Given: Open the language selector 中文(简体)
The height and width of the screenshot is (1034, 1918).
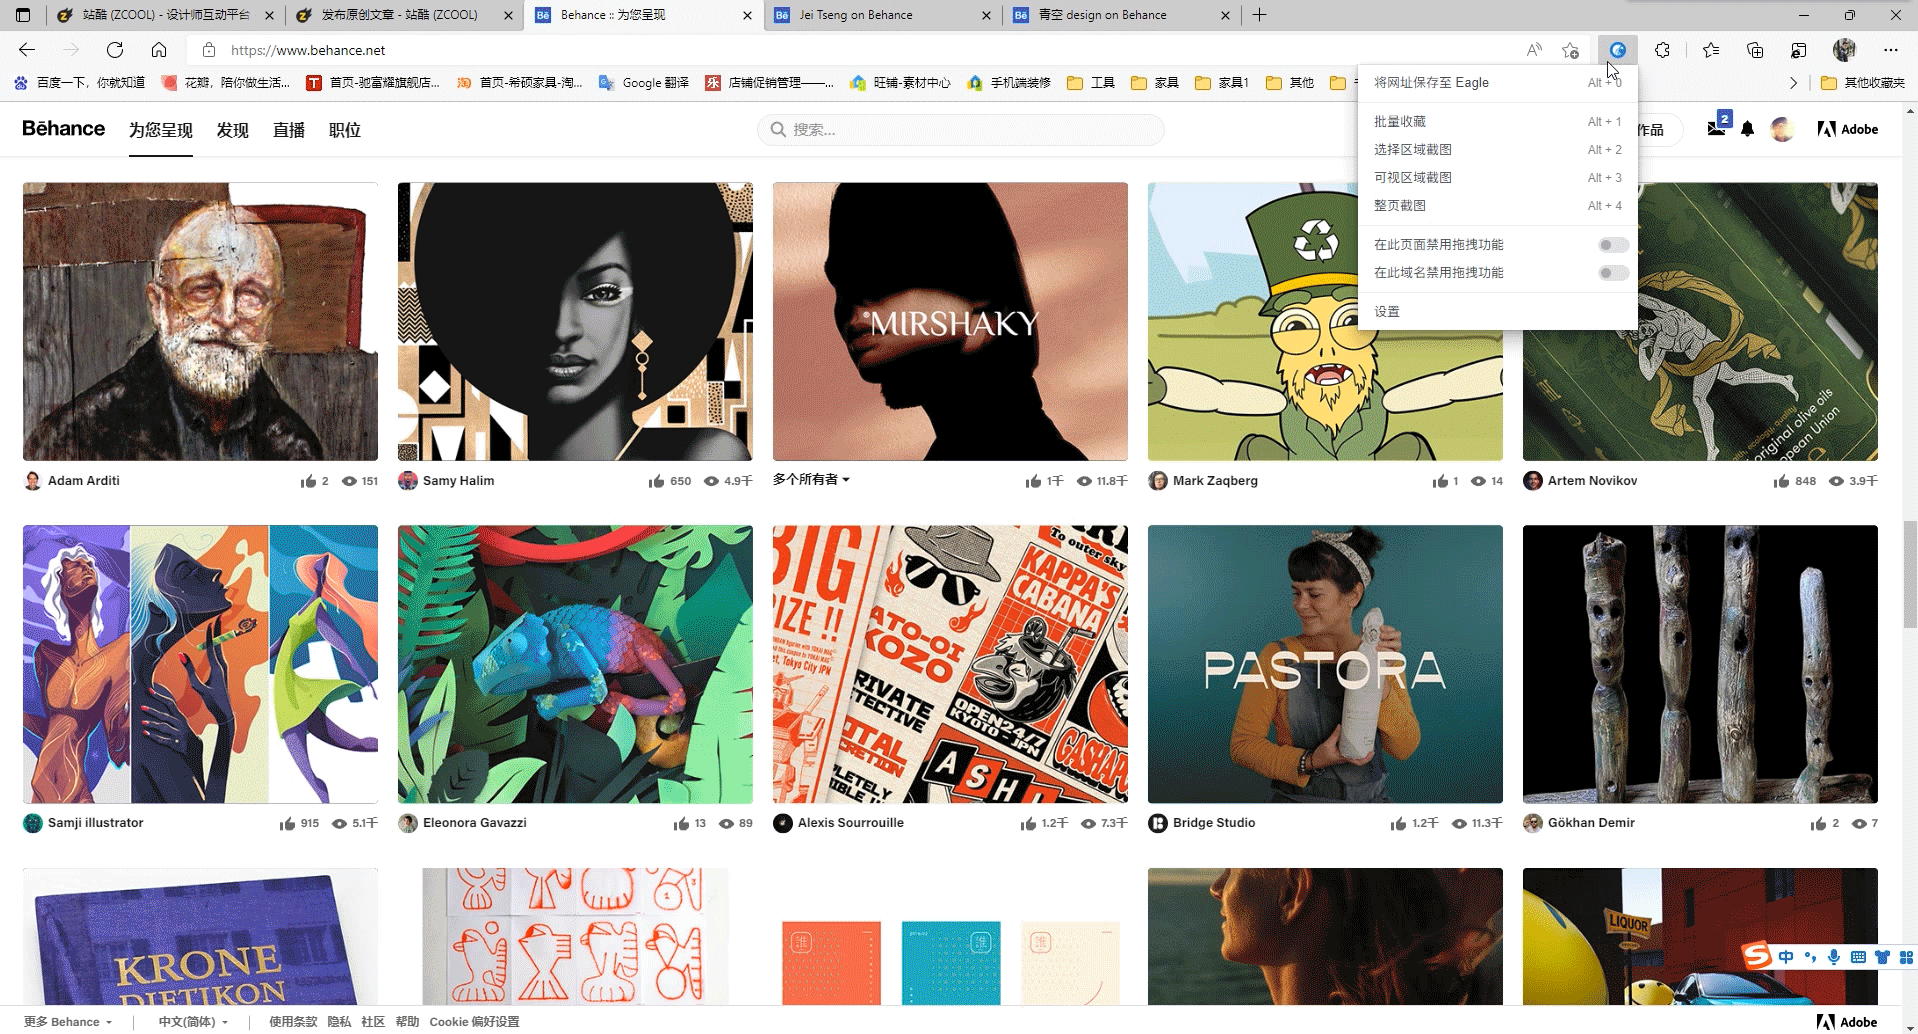Looking at the screenshot, I should 193,1022.
